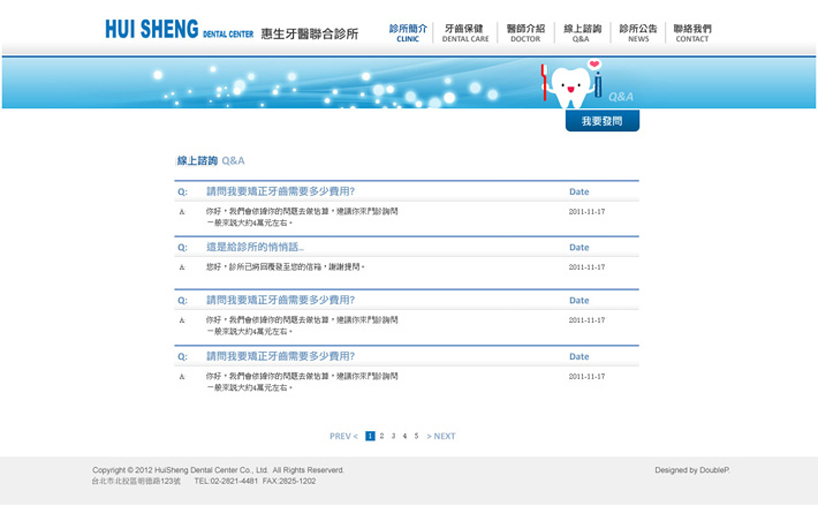Image resolution: width=818 pixels, height=506 pixels.
Task: Open the 診所簡介 CLINIC menu item
Action: click(408, 33)
